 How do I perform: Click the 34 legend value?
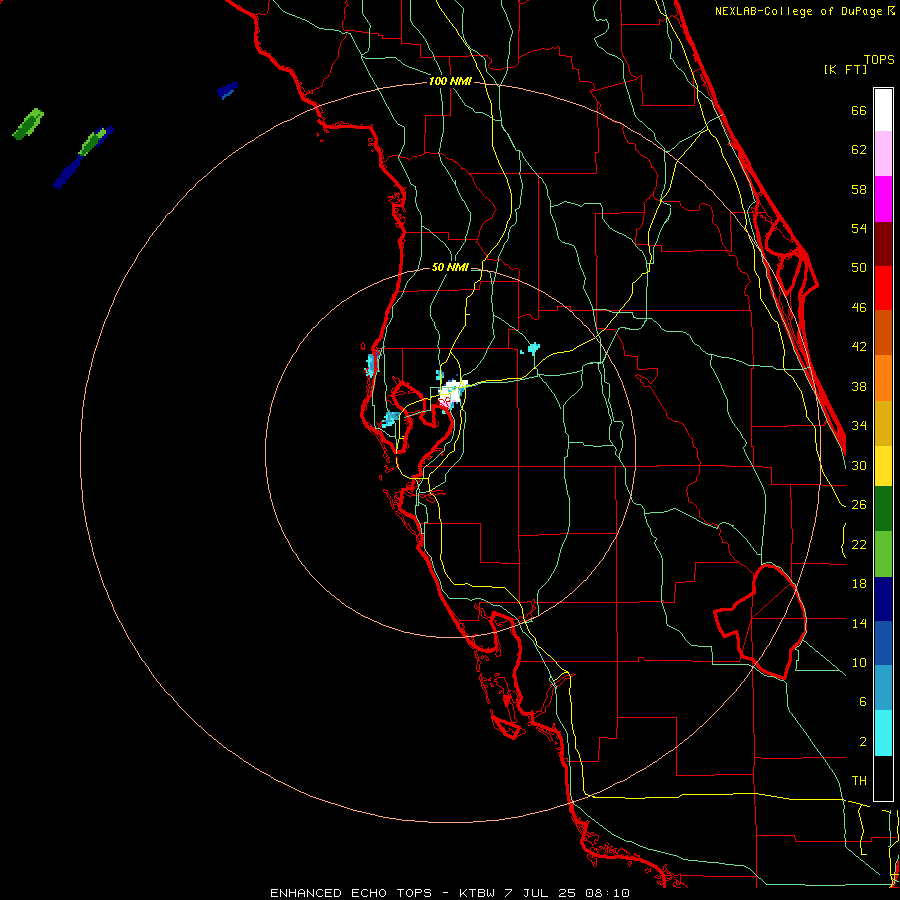pyautogui.click(x=859, y=426)
